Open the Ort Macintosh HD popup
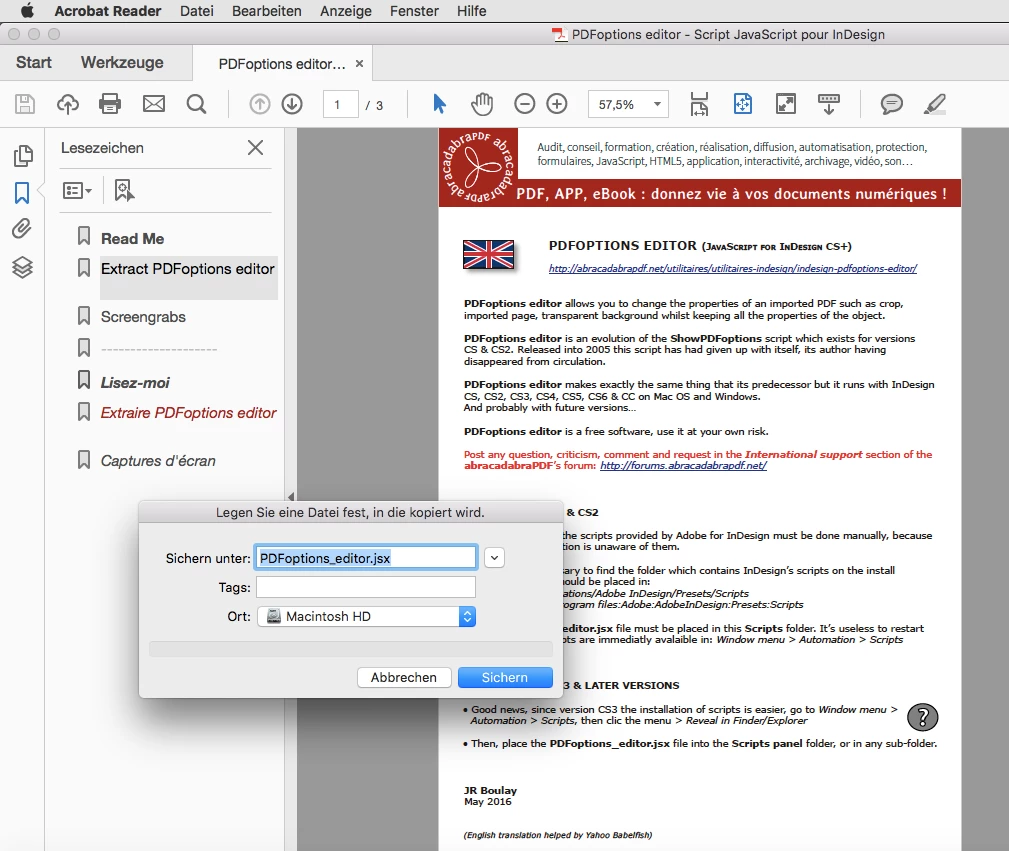 (x=366, y=617)
